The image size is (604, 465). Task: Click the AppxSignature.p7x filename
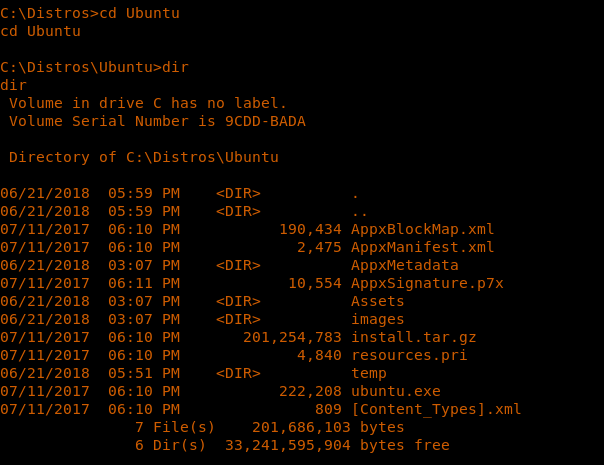tap(427, 283)
